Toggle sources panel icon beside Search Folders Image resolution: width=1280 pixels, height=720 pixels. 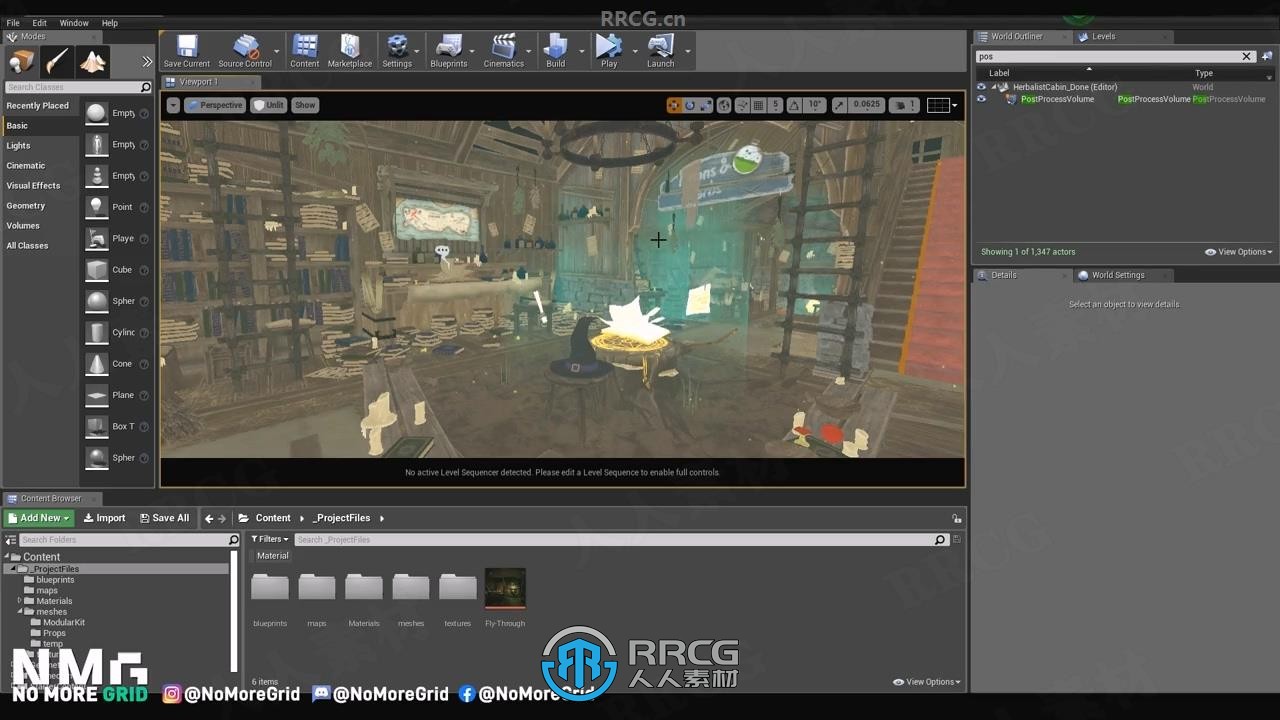(11, 540)
